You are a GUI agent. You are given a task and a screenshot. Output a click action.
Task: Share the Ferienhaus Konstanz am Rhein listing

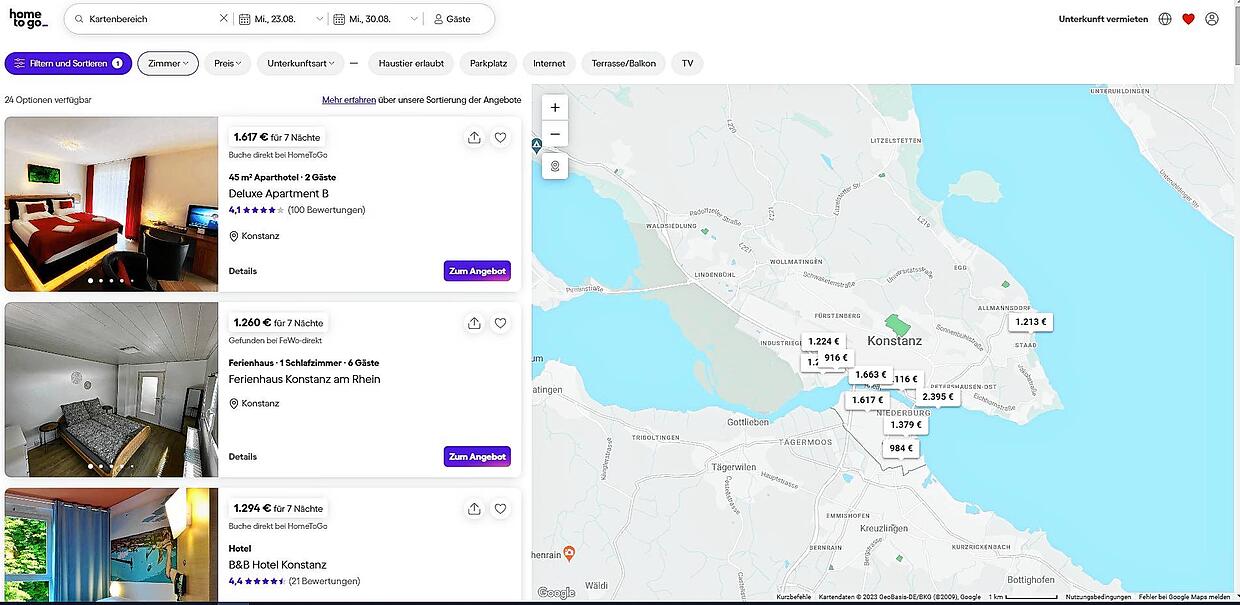point(474,323)
